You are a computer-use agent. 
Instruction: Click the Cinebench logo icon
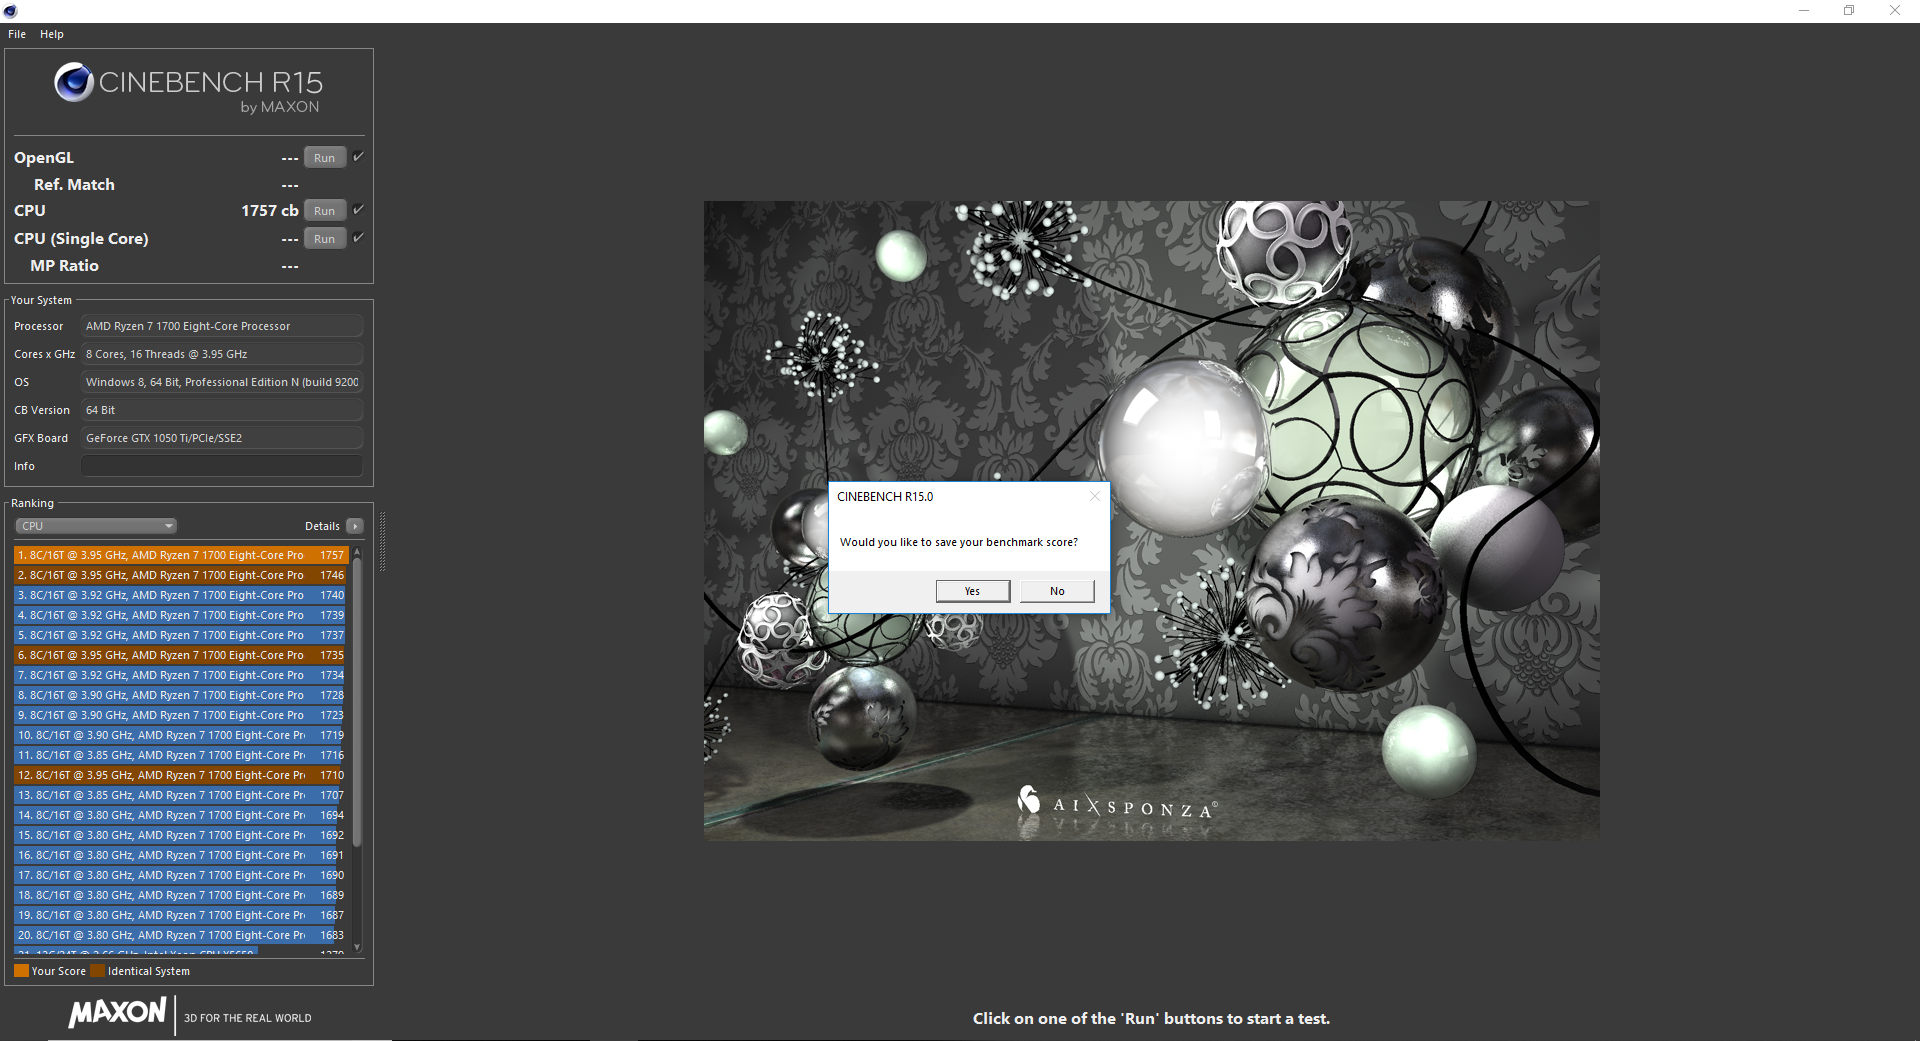[74, 82]
